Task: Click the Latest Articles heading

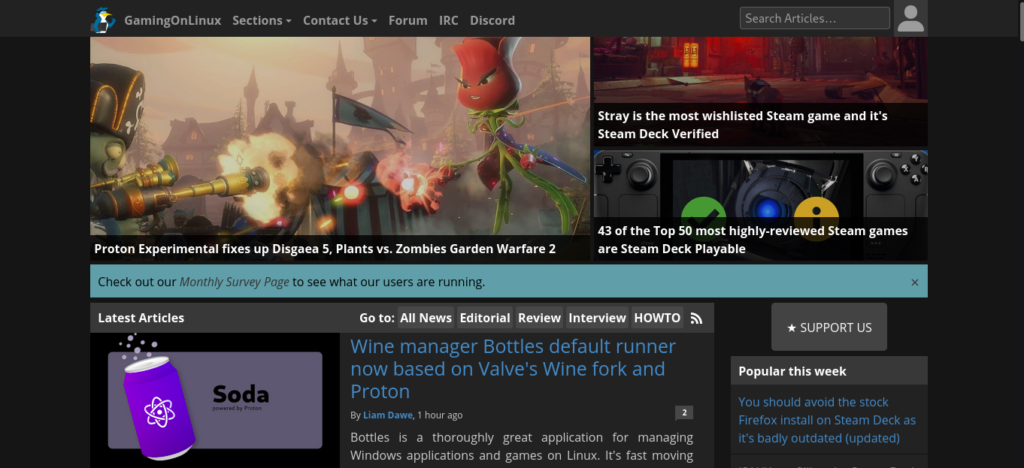Action: [141, 318]
